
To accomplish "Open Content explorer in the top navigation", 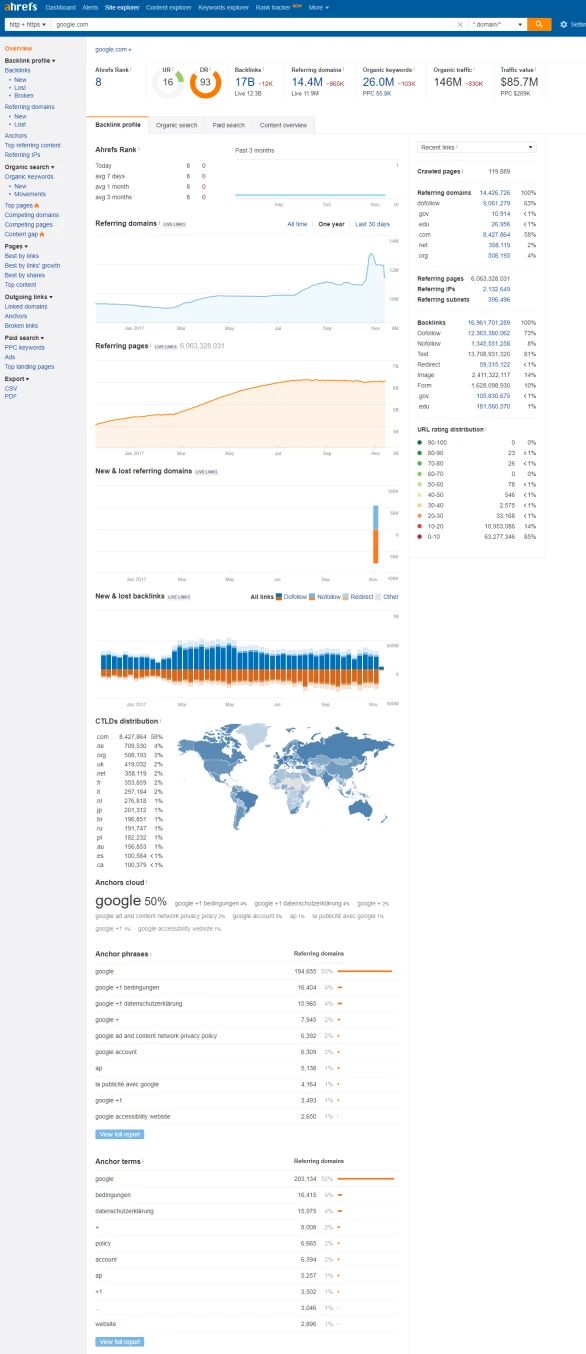I will tap(169, 7).
